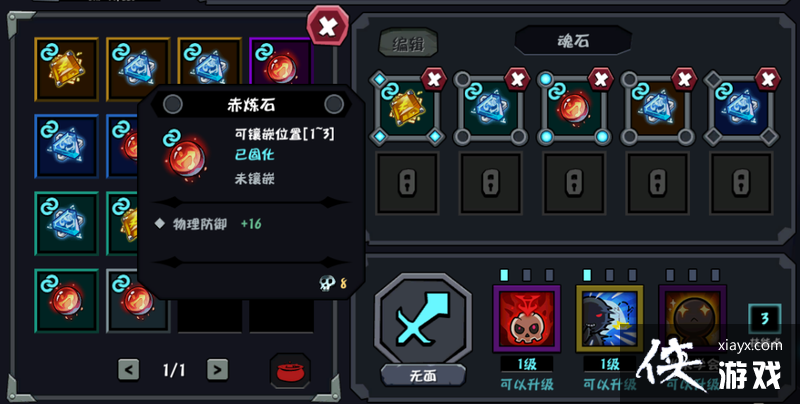Select the yellow soul stone in inventory
This screenshot has height=404, width=800.
pos(66,69)
